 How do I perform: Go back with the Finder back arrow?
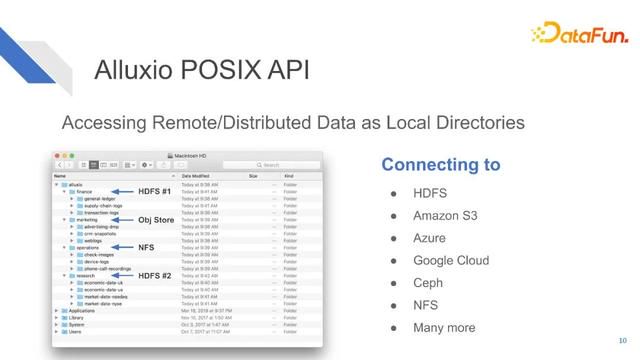[x=60, y=165]
